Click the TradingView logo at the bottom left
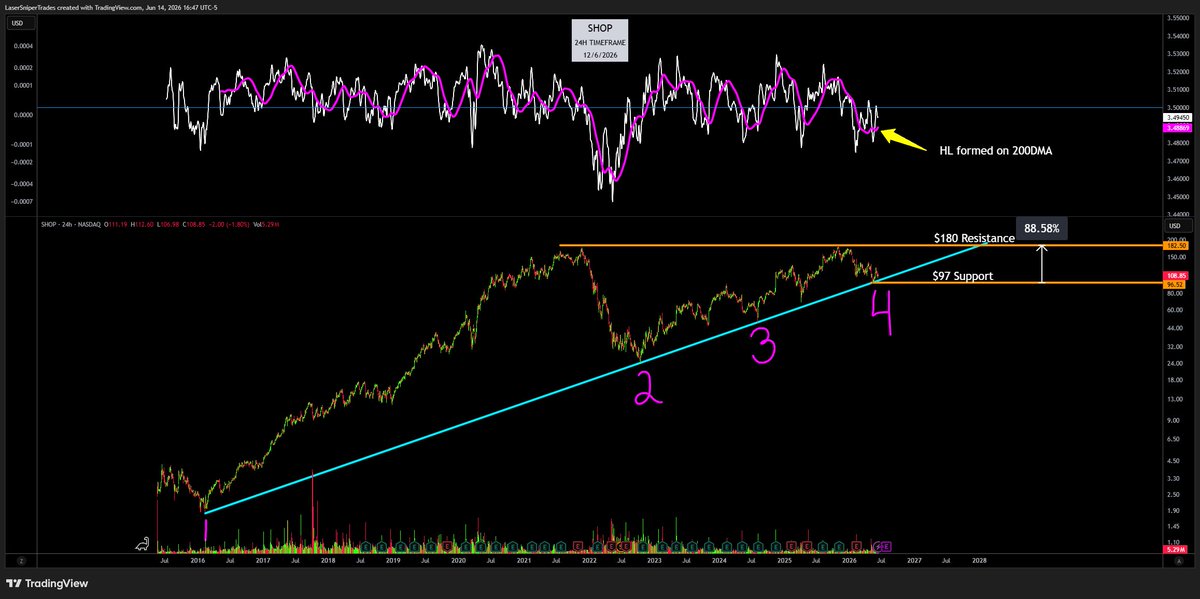This screenshot has width=1200, height=599. pyautogui.click(x=45, y=584)
